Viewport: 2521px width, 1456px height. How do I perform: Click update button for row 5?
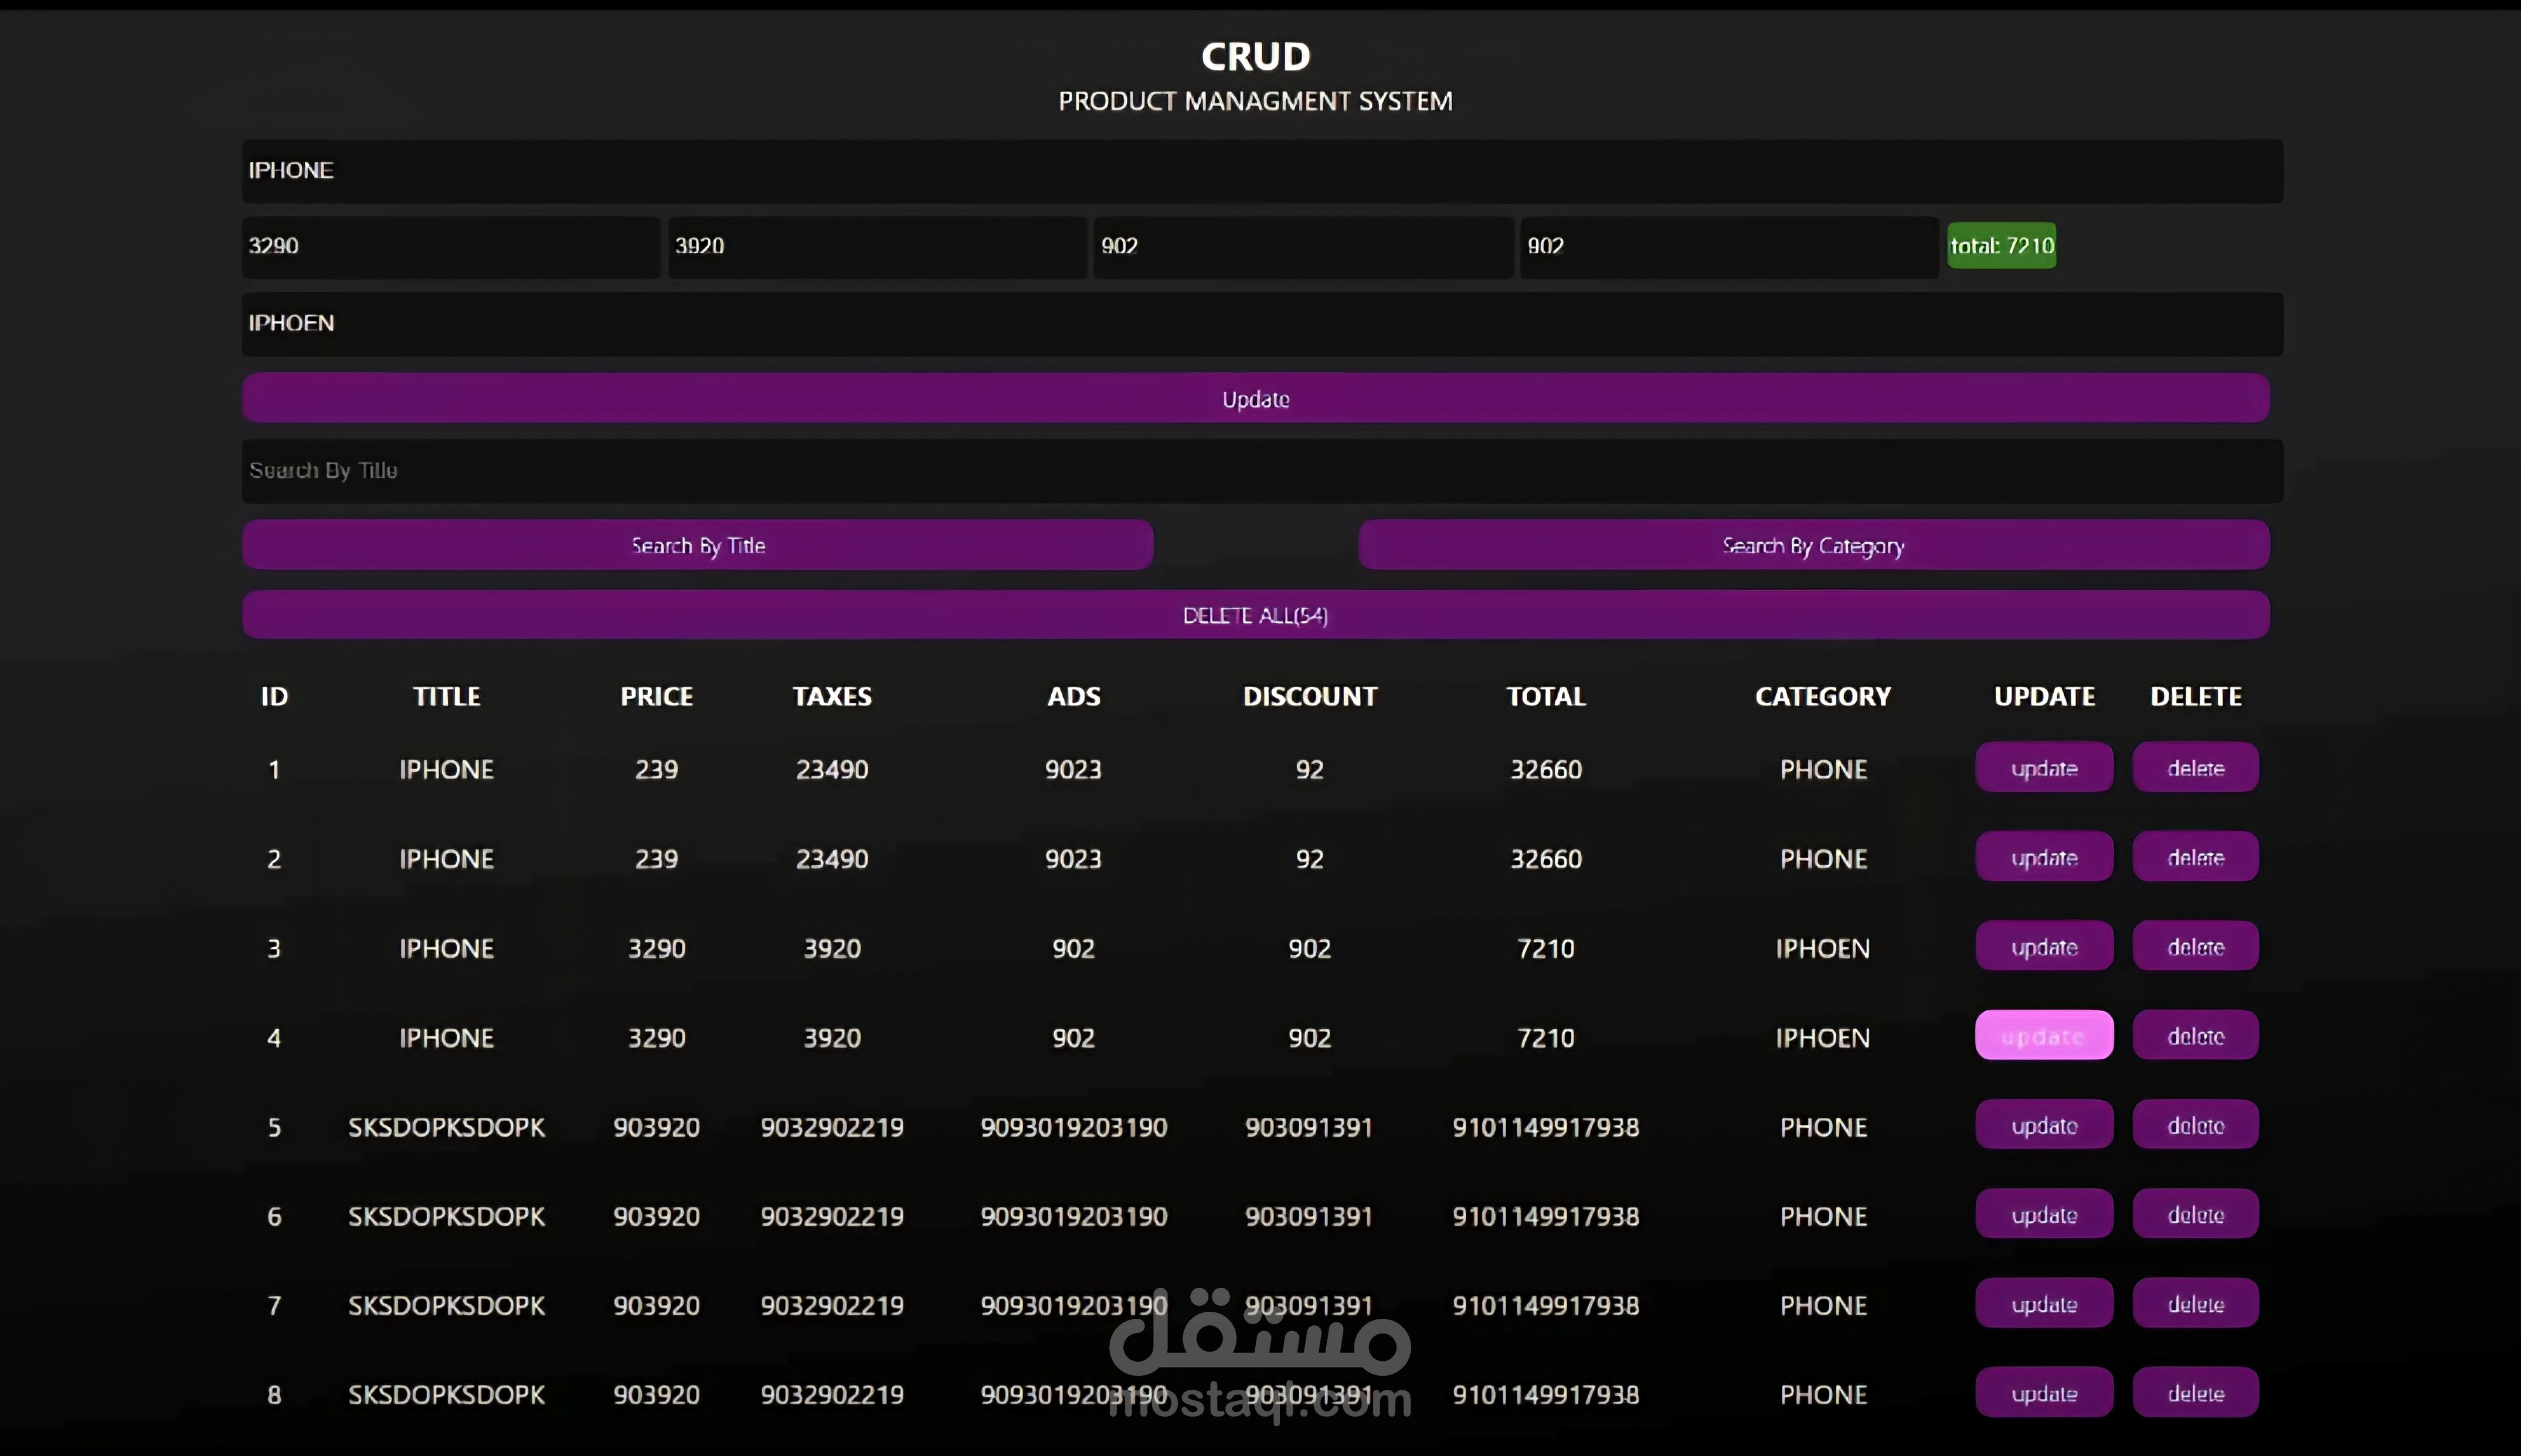tap(2043, 1125)
